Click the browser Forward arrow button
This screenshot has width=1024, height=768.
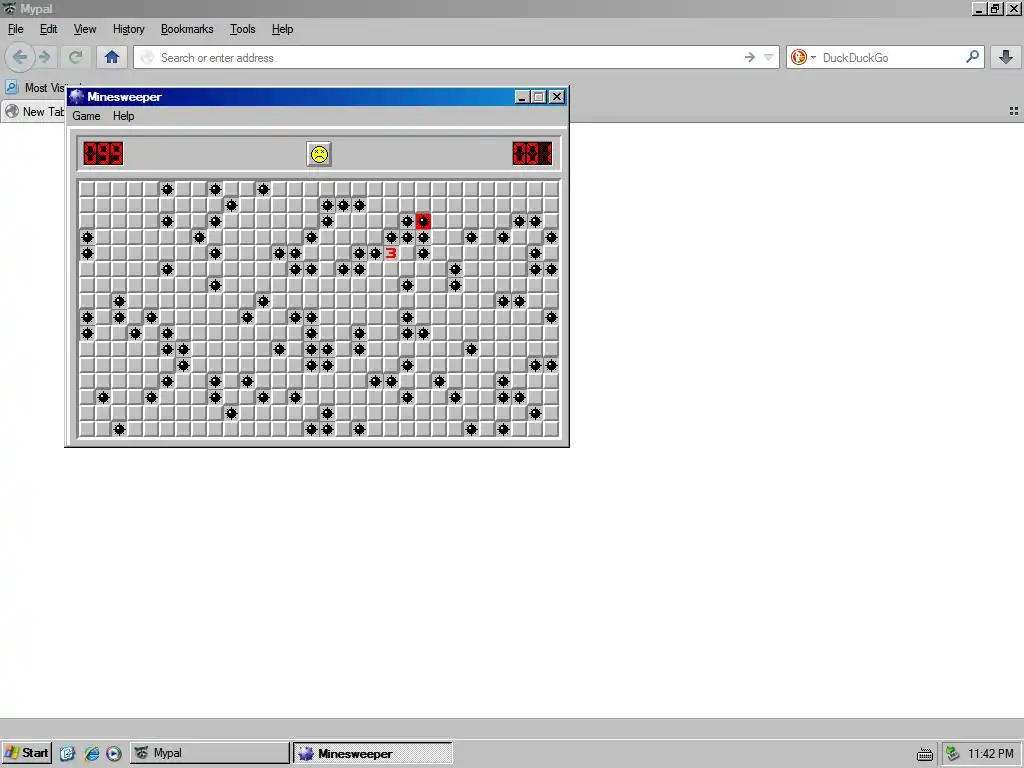coord(44,57)
